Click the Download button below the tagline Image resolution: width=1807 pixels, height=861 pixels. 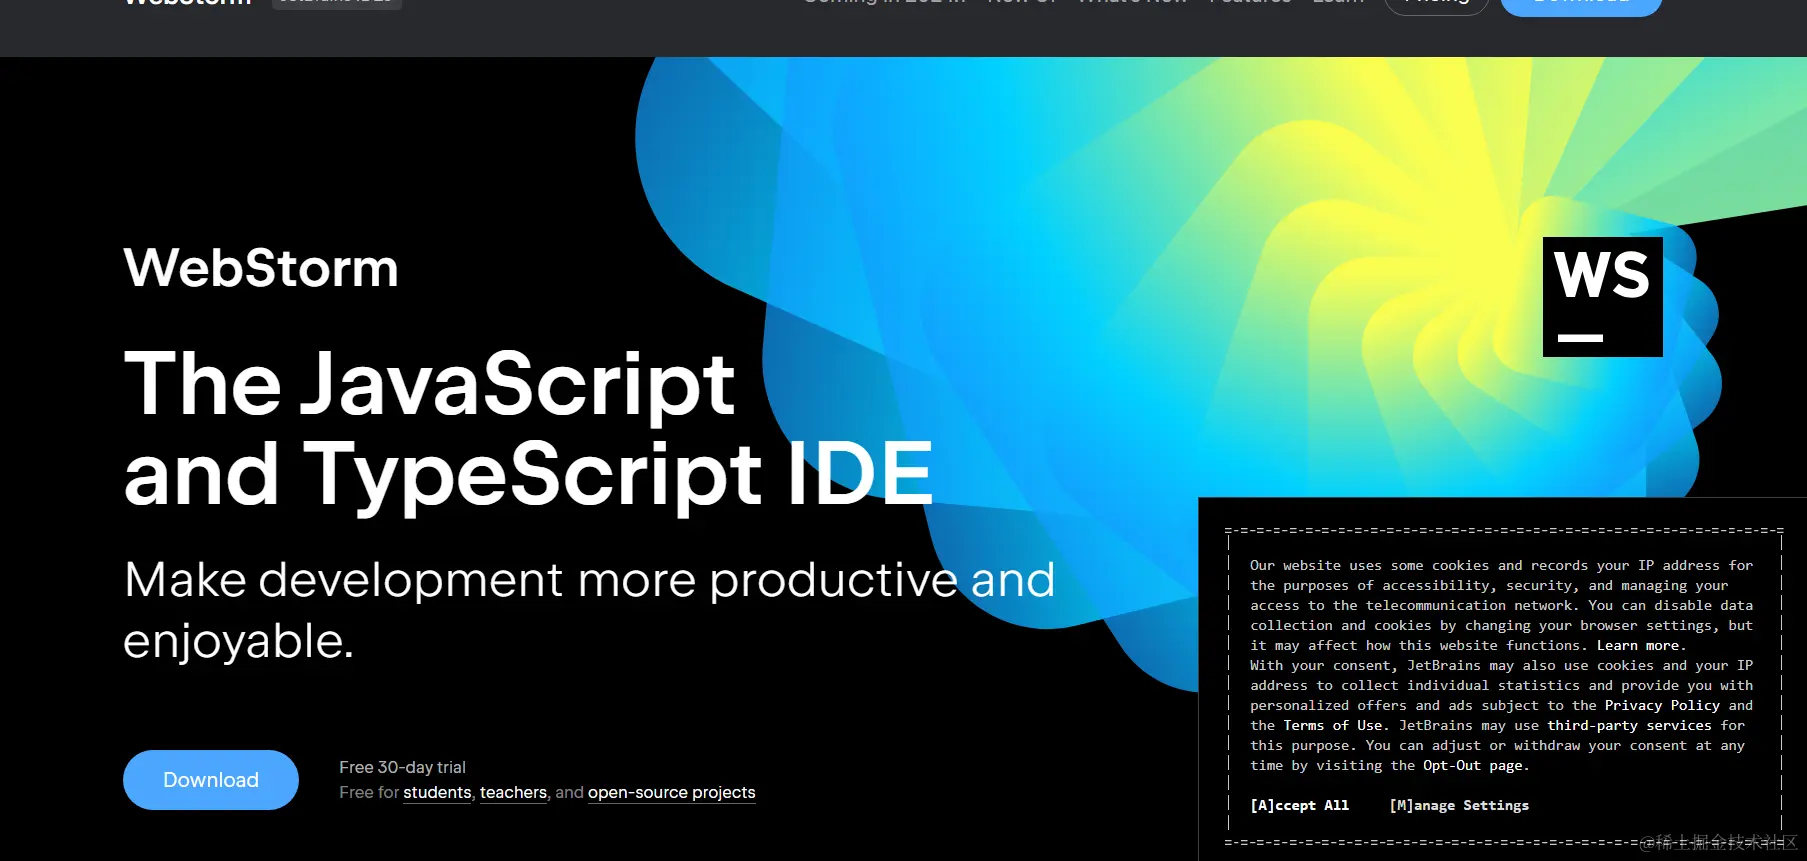(x=211, y=780)
